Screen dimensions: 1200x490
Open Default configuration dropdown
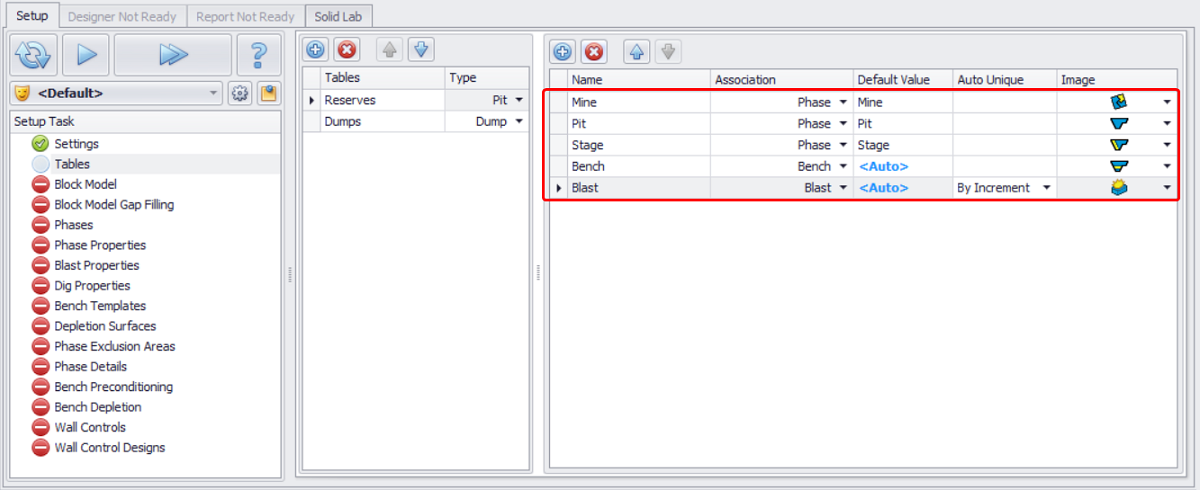point(214,93)
